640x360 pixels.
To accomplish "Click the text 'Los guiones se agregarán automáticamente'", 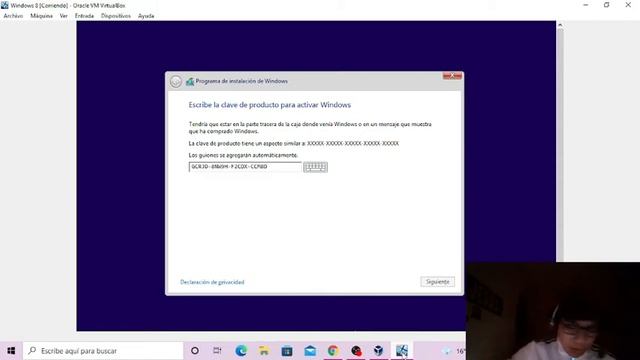I will pyautogui.click(x=243, y=155).
